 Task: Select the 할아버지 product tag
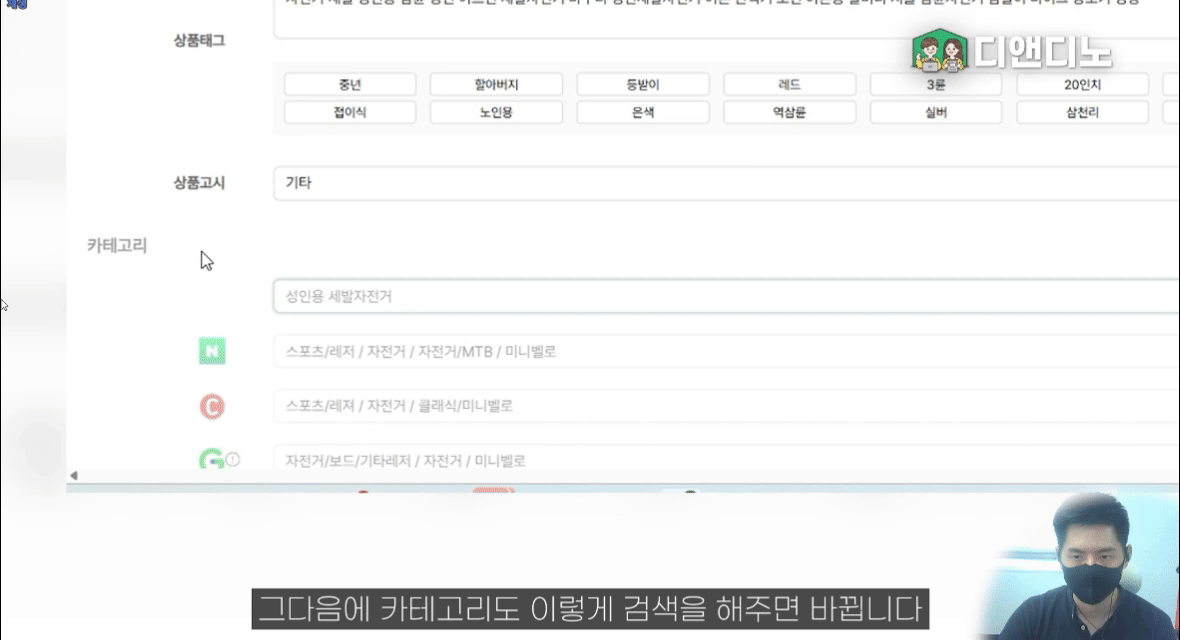coord(496,85)
